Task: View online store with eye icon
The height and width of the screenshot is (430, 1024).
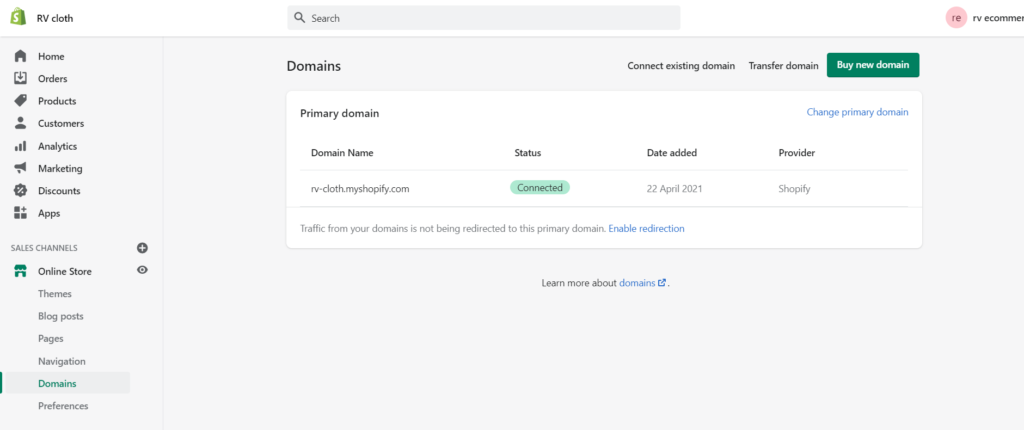Action: point(142,270)
